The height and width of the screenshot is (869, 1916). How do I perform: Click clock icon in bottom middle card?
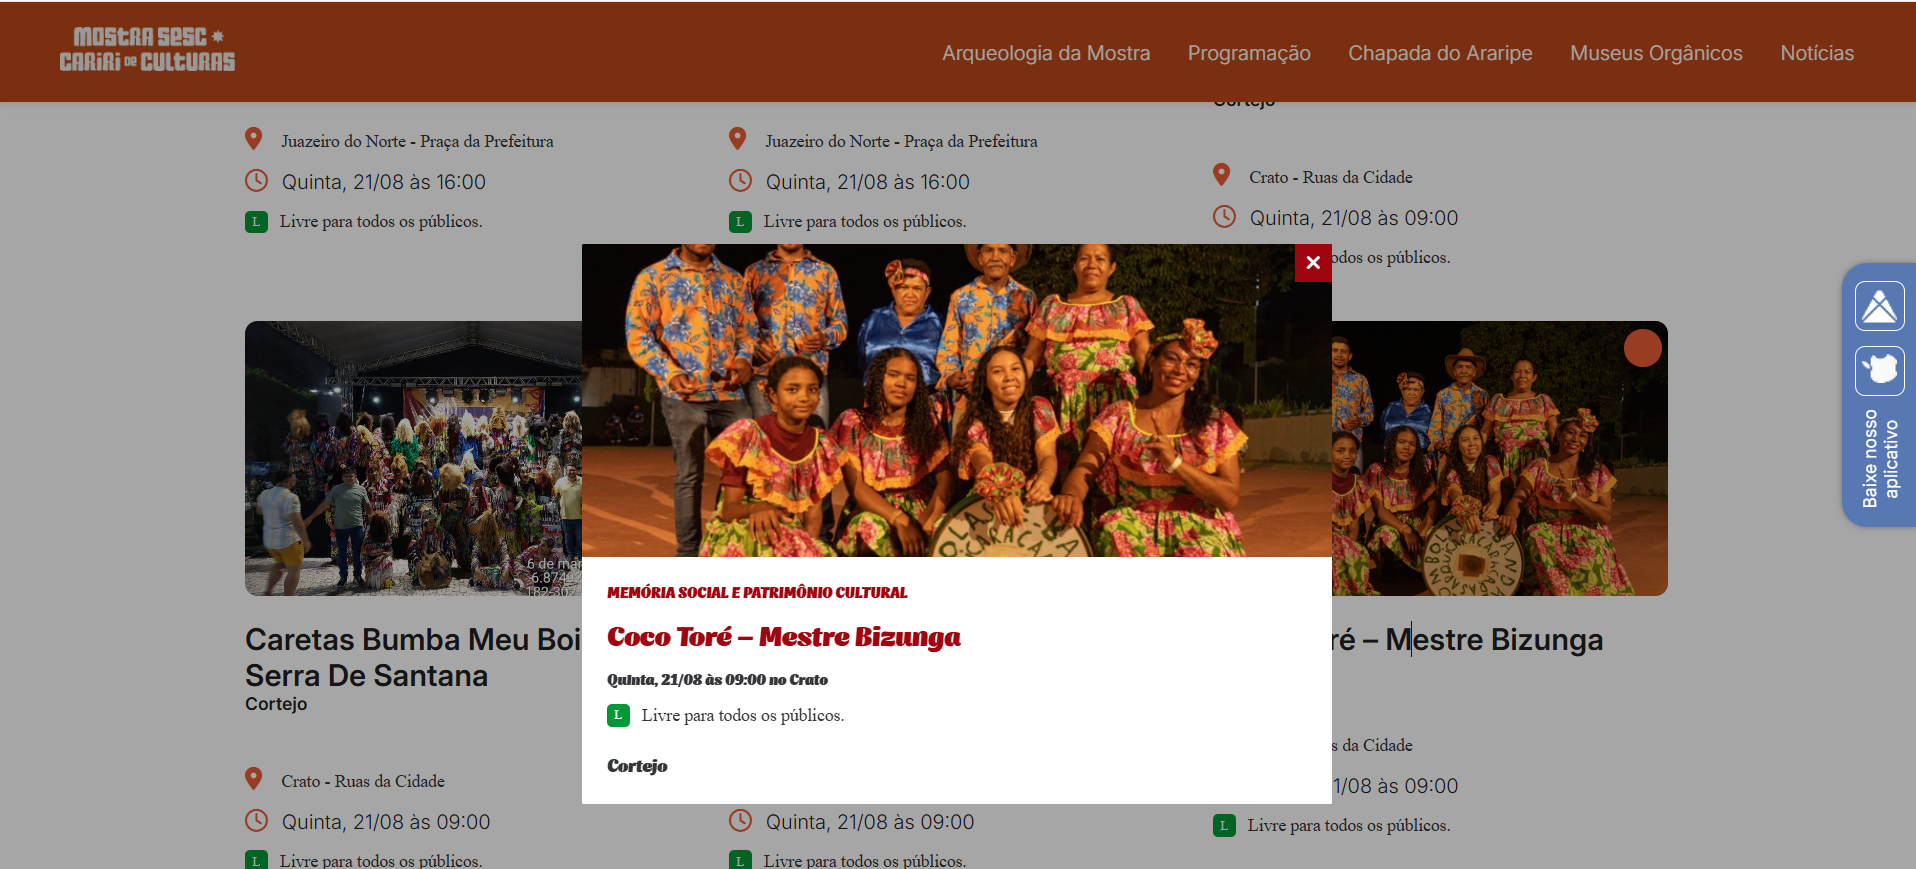coord(740,821)
